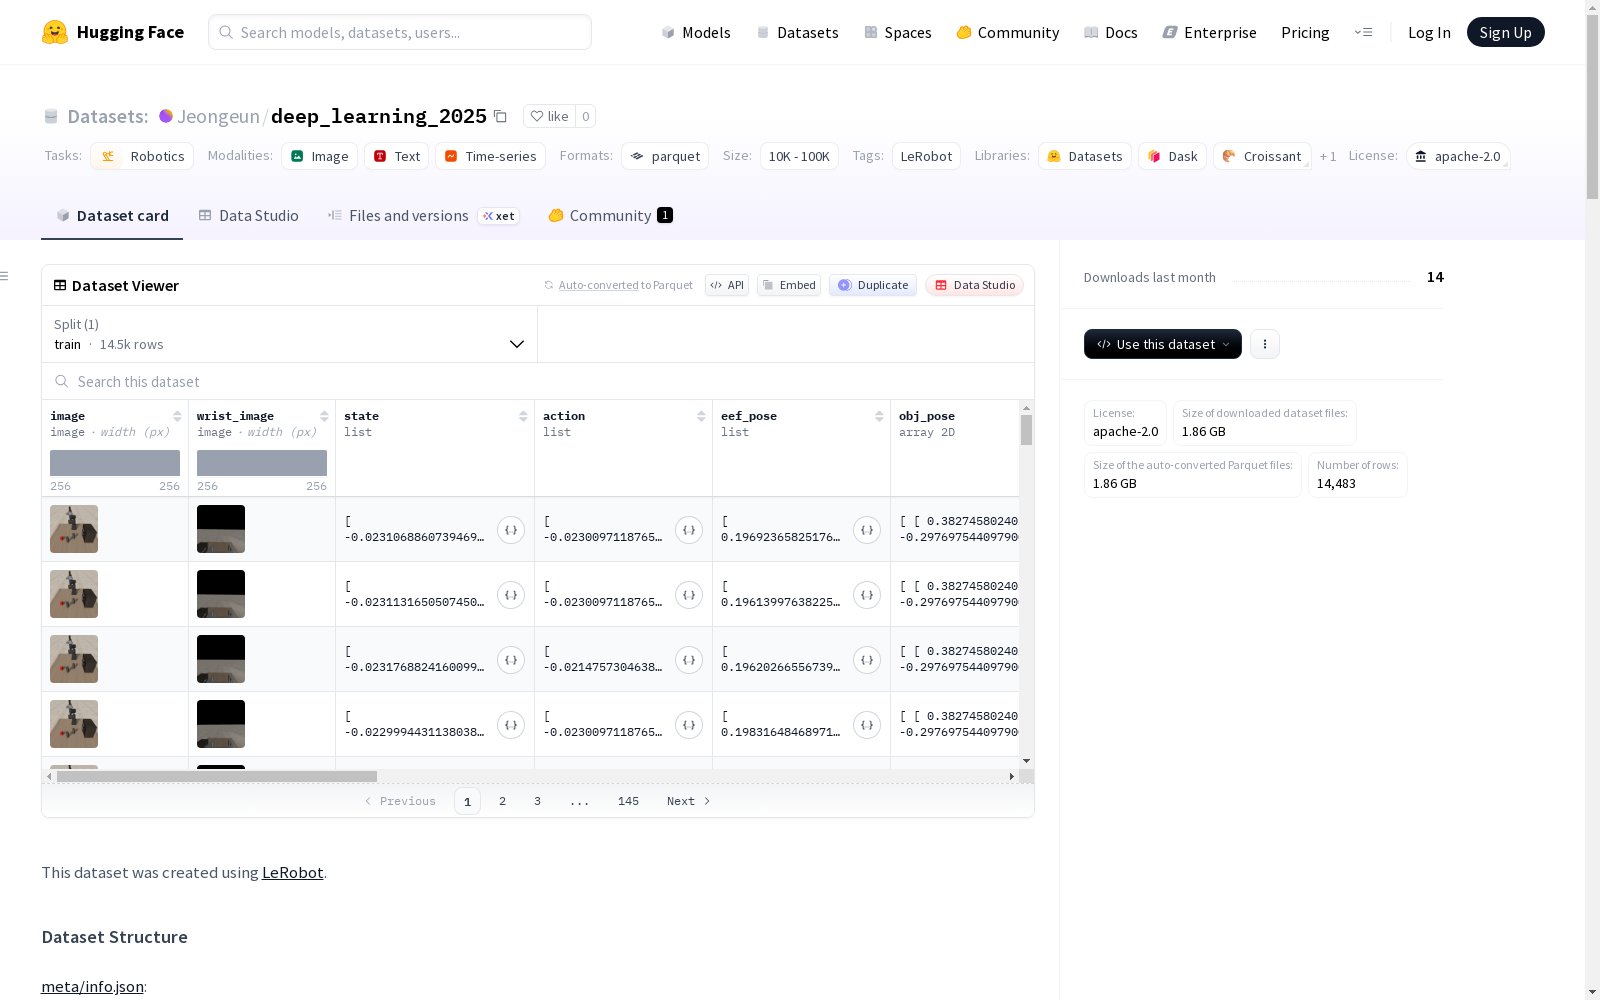Open Spaces in the top navigation
This screenshot has width=1600, height=1000.
(x=898, y=32)
